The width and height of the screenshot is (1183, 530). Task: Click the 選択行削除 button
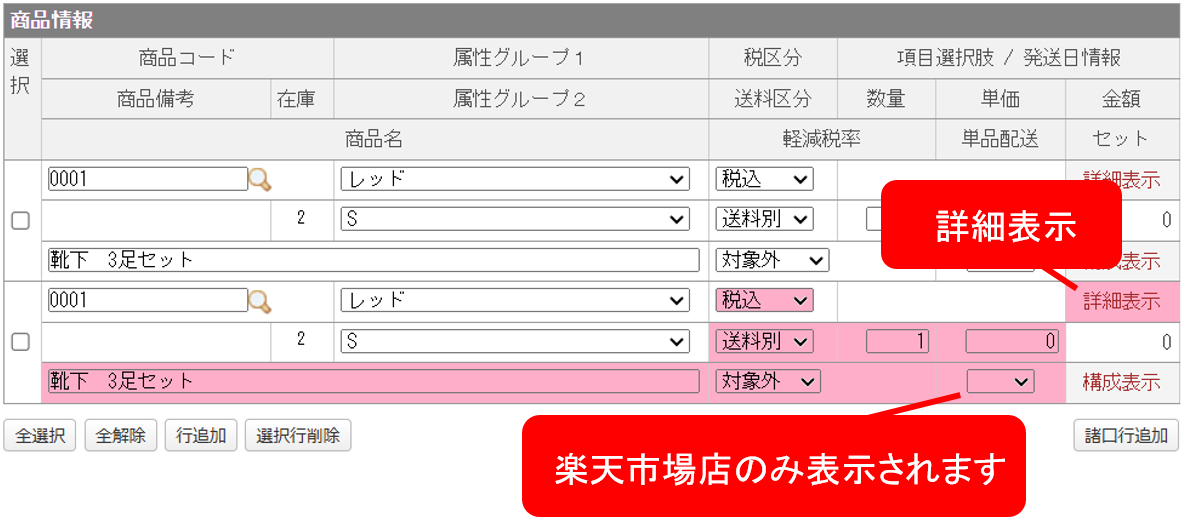(298, 436)
